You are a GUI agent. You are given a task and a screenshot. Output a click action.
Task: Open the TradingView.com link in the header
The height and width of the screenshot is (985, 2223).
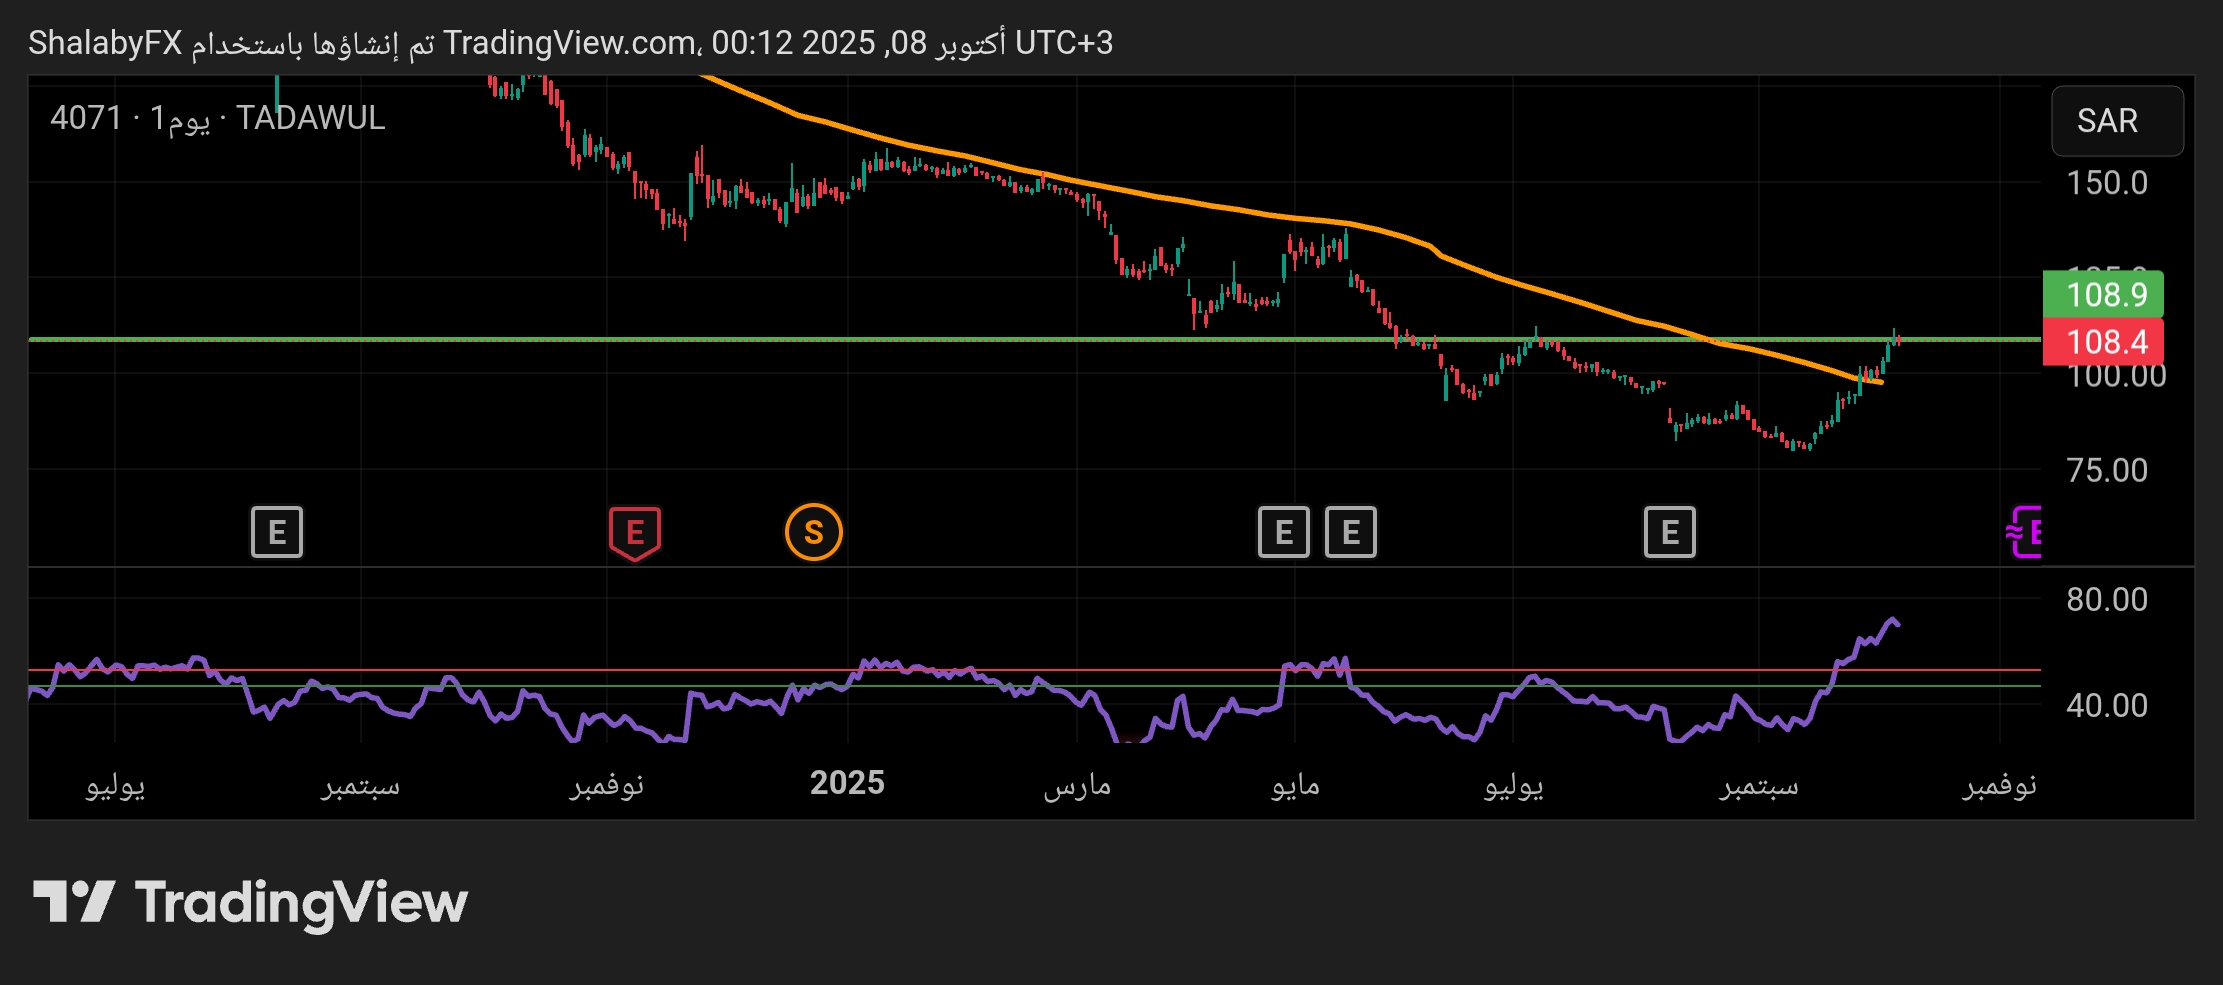point(570,43)
